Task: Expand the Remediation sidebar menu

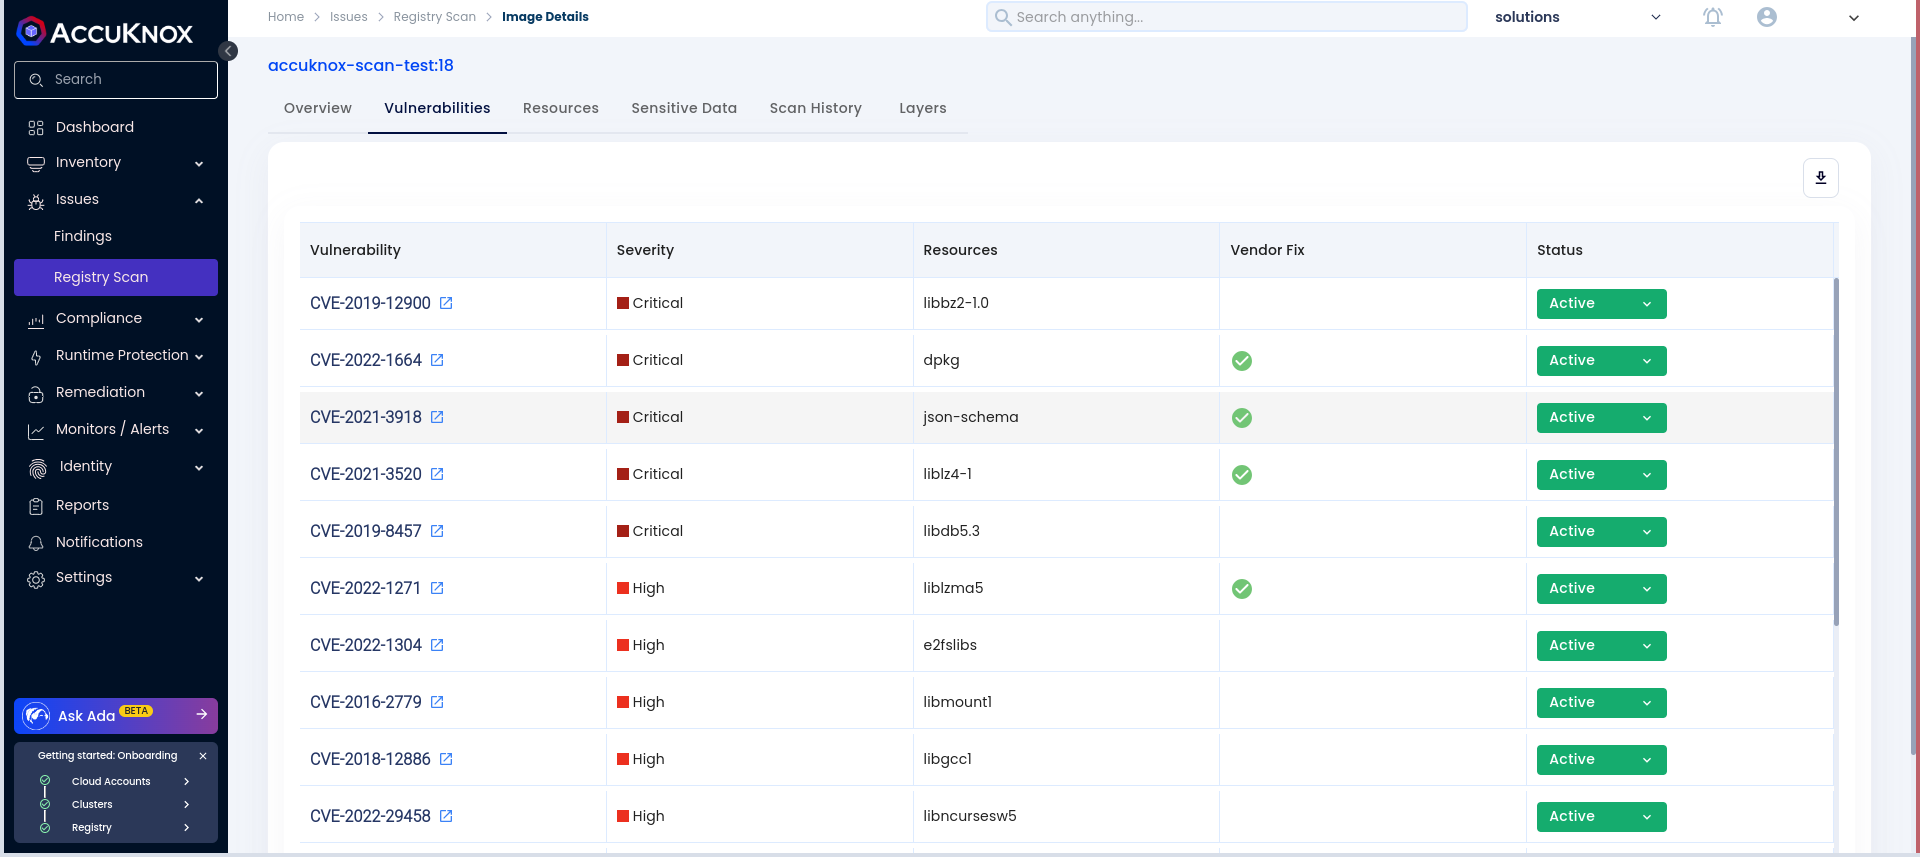Action: (116, 393)
